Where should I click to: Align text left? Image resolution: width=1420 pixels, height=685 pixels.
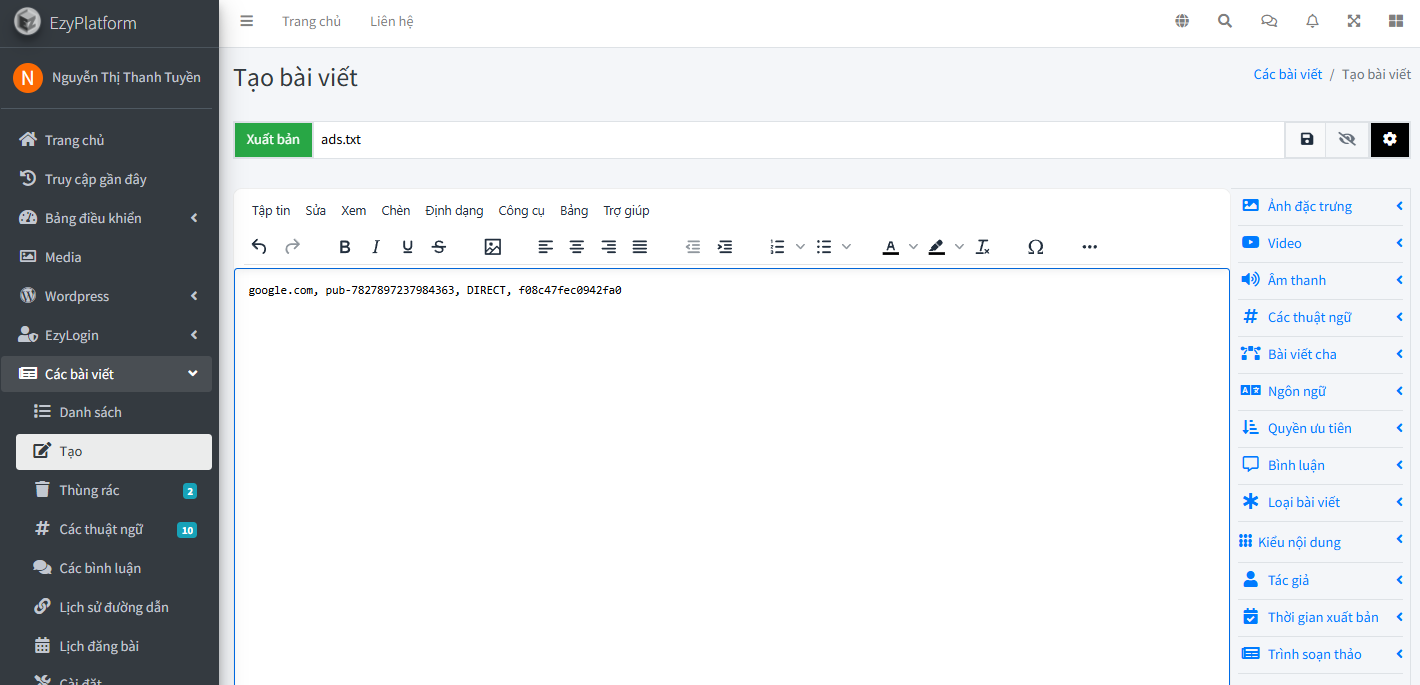coord(545,247)
